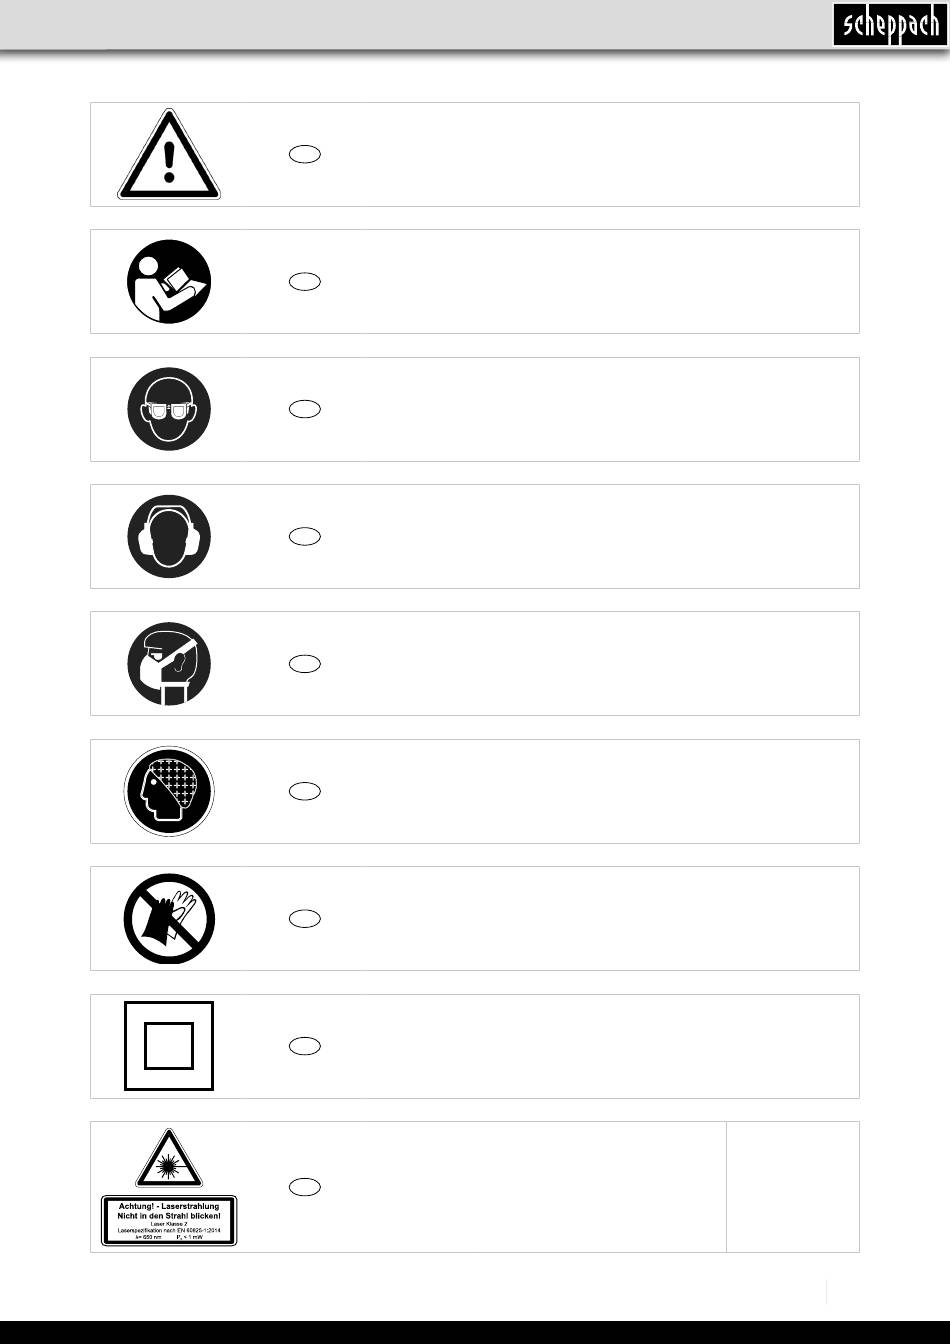Click oval marker in the laser warning row
Screen dimensions: 950x1344
(x=305, y=1187)
